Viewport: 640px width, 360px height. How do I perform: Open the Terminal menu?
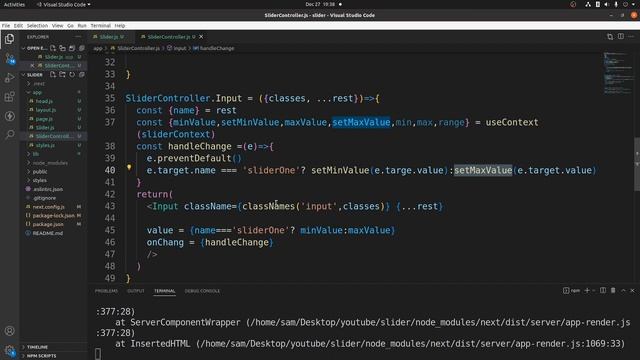point(100,25)
